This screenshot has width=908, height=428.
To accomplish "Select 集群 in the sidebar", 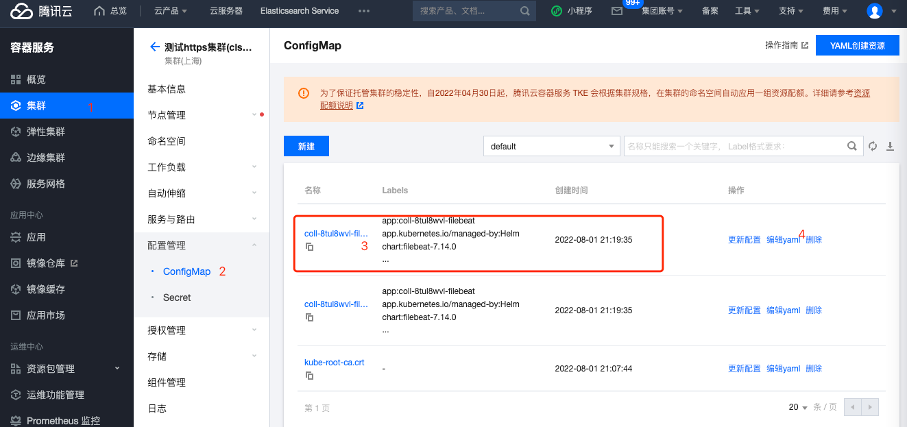I will tap(67, 105).
